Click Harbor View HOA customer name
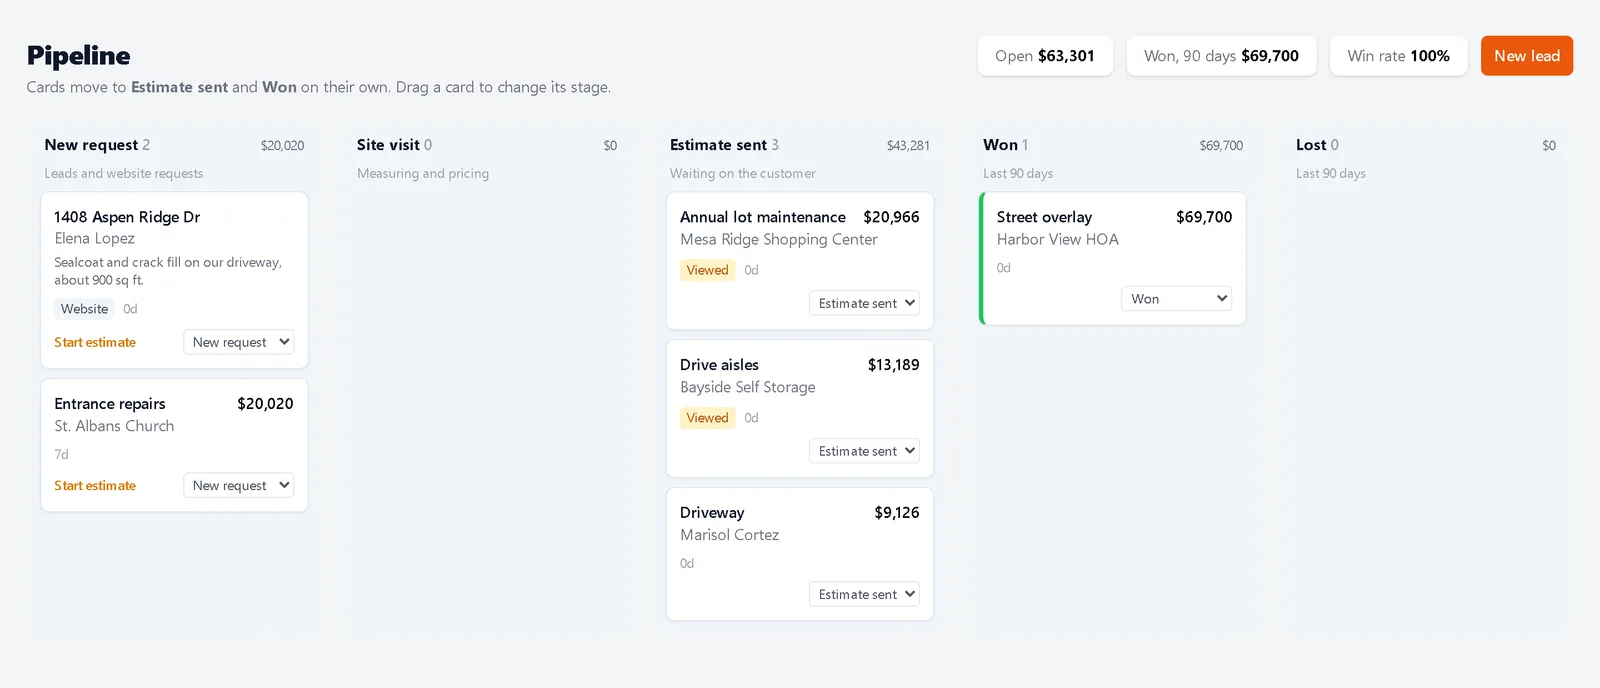Image resolution: width=1600 pixels, height=688 pixels. pos(1057,239)
